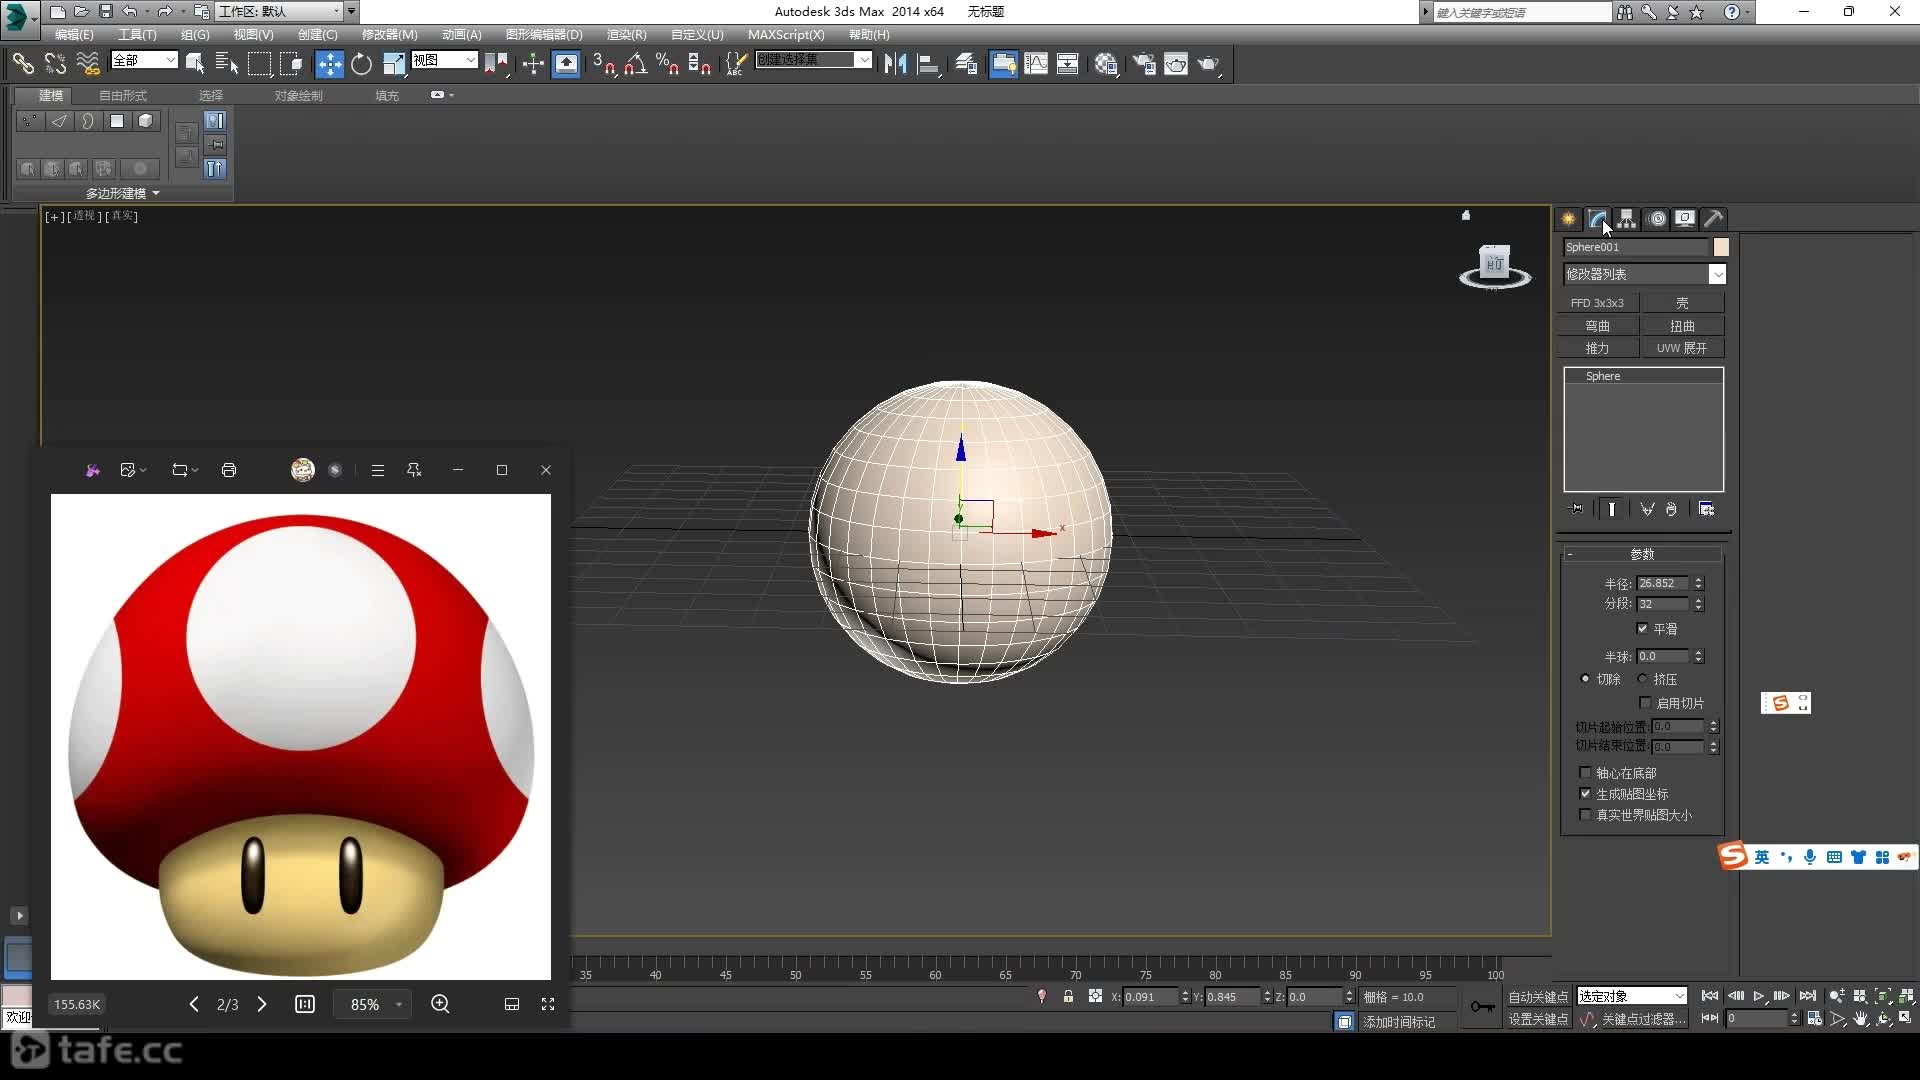Click Pin Stack icon under modifier stack
Viewport: 1920px width, 1080px height.
[1577, 509]
